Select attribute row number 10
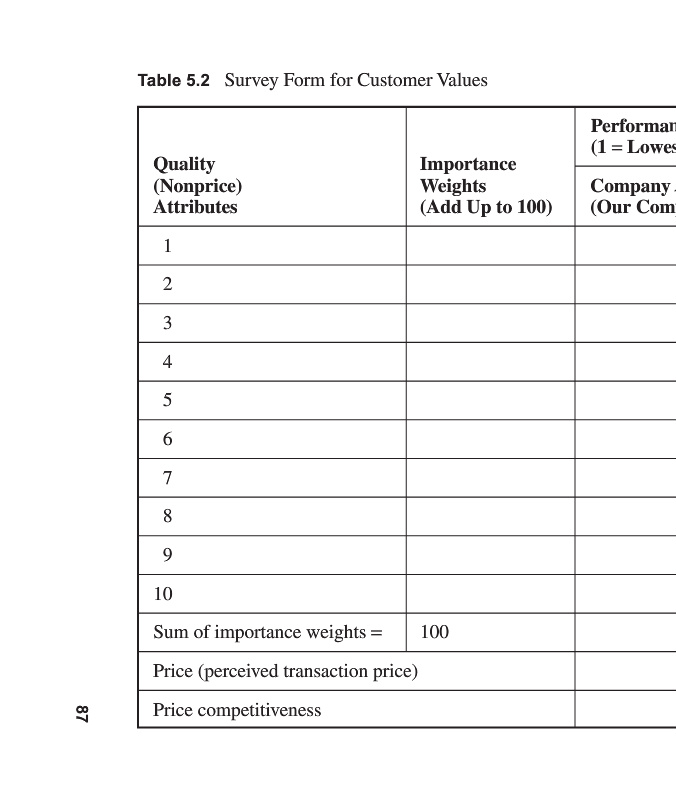This screenshot has height=800, width=676. coord(163,594)
